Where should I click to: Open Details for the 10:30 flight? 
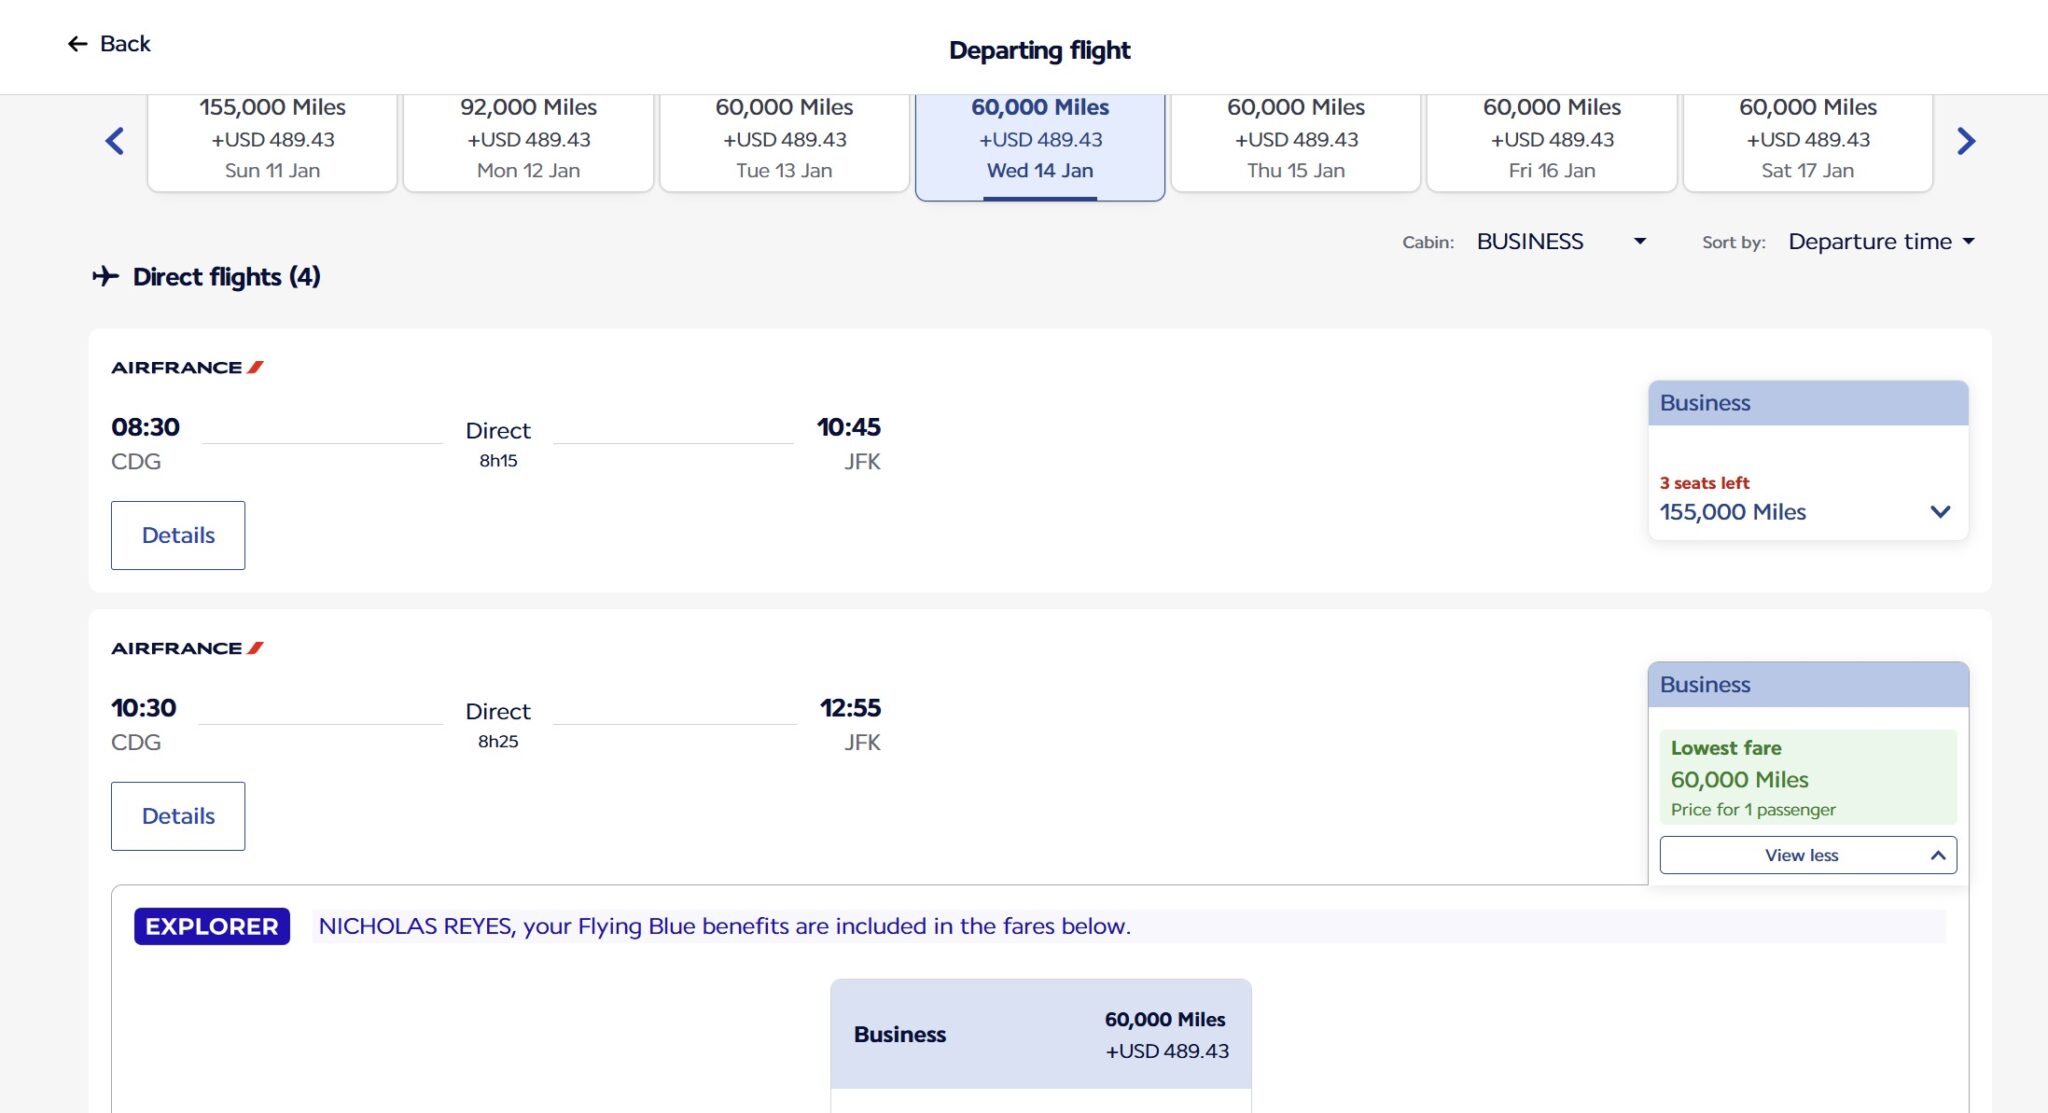tap(178, 816)
